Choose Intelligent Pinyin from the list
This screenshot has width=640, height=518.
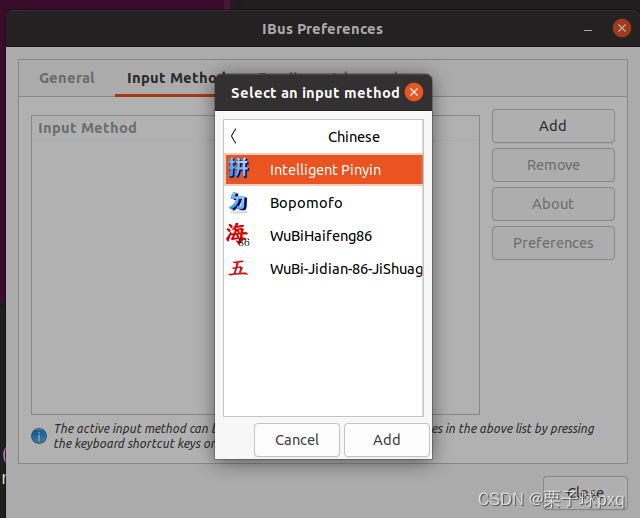[x=323, y=170]
